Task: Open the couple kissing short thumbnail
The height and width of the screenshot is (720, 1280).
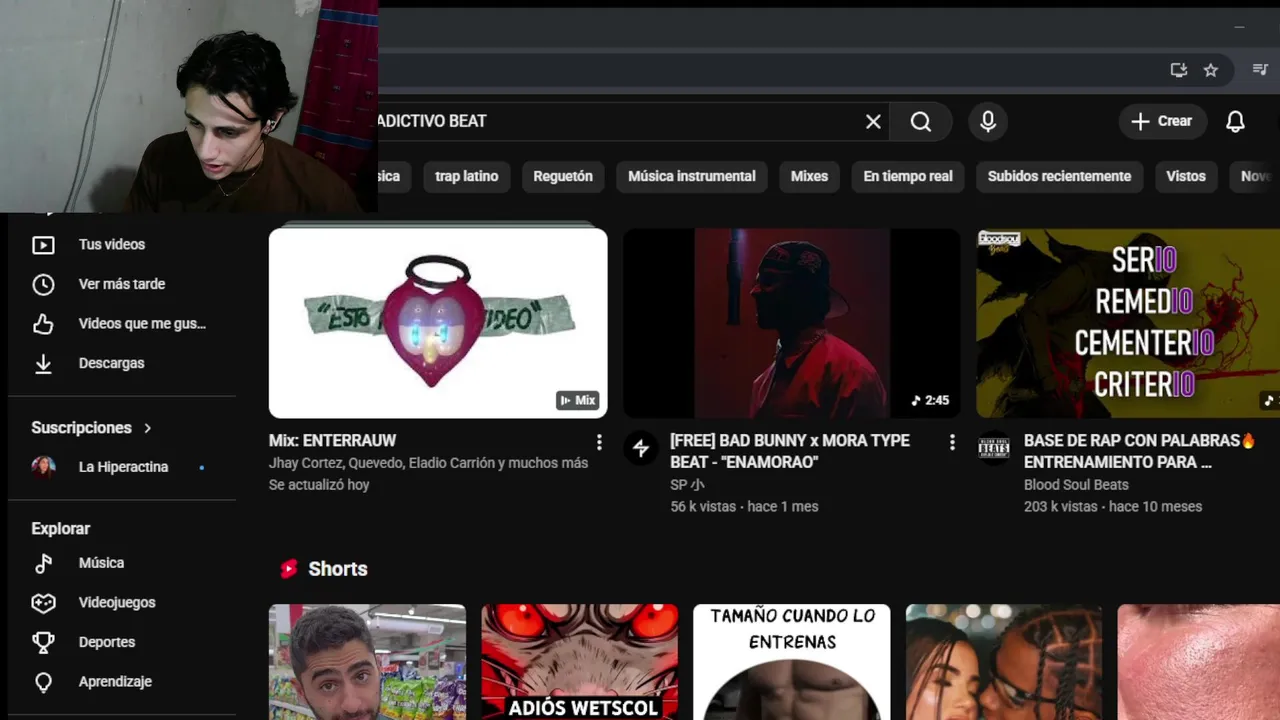Action: (x=1004, y=662)
